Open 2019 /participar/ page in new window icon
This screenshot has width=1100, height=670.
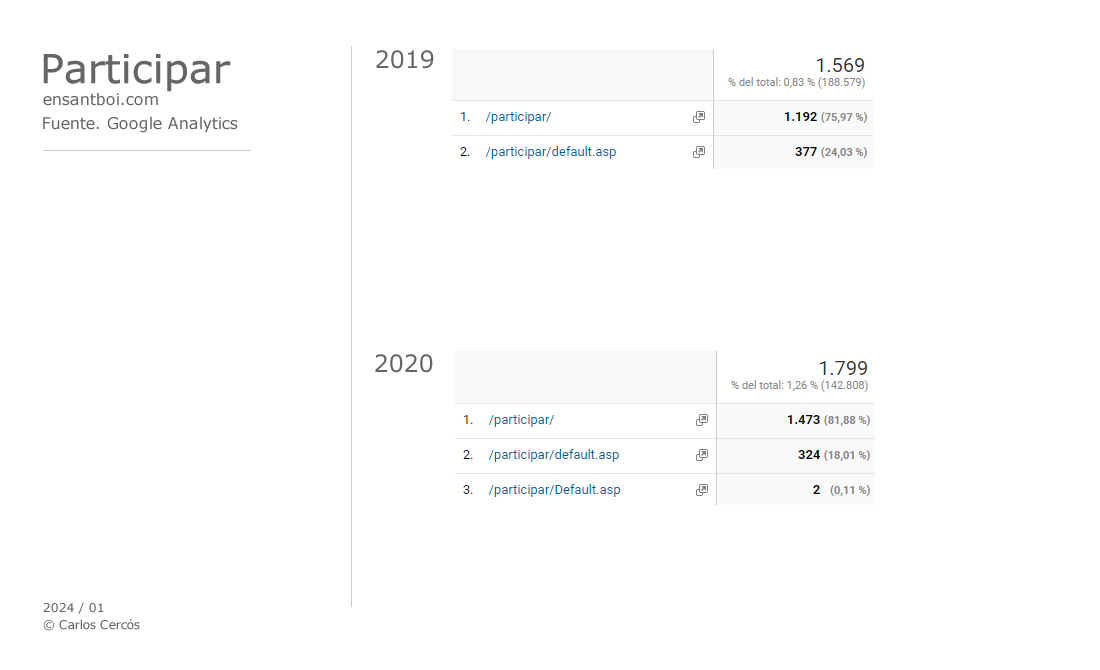pos(699,117)
